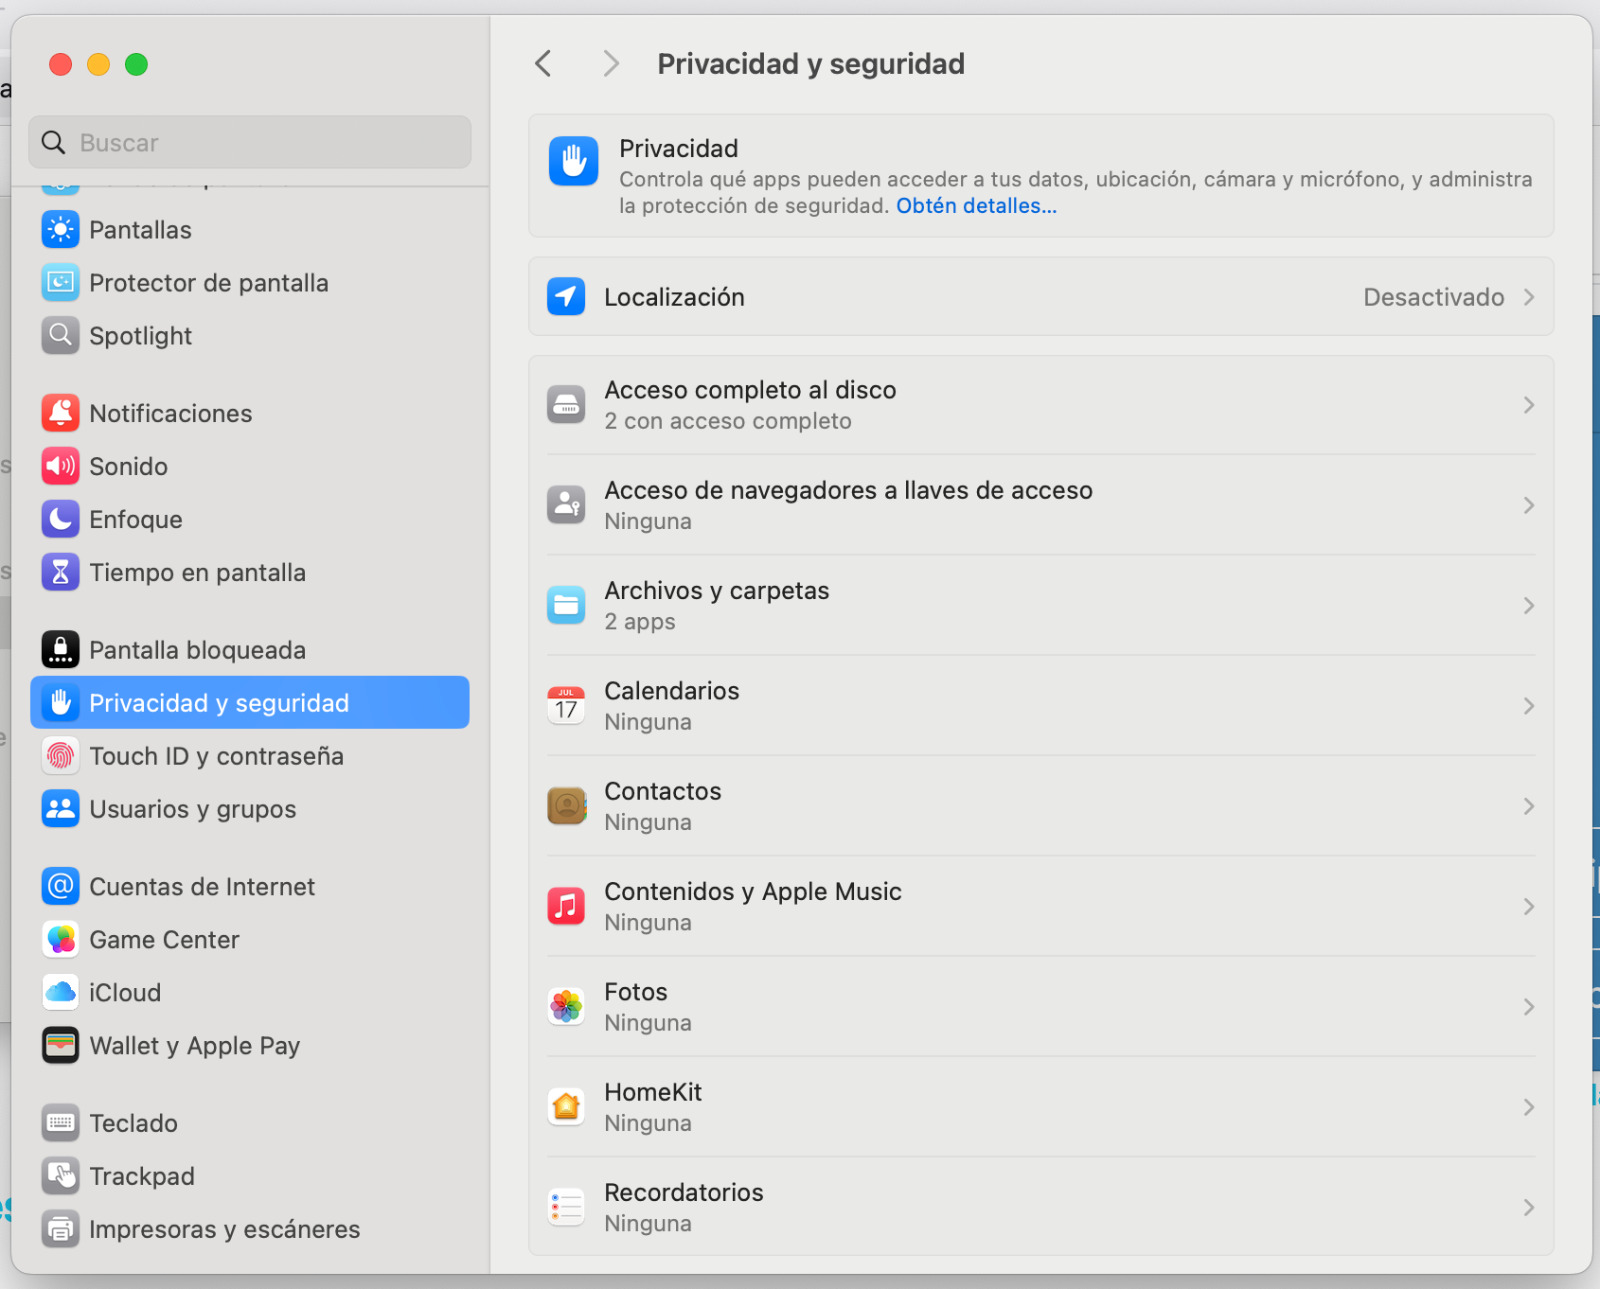Click the Game Center icon

[60, 940]
